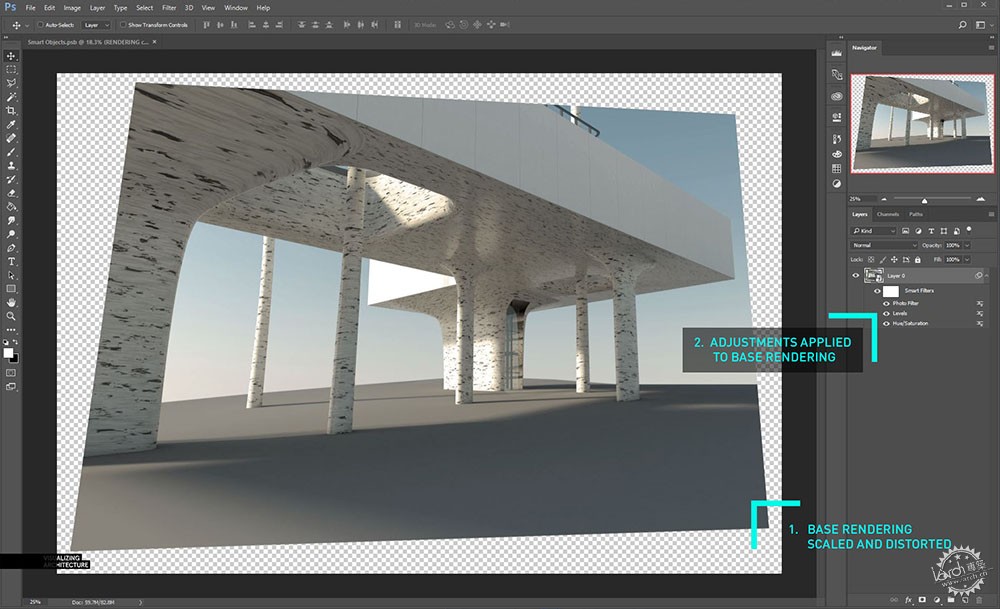Open the Opacity slider dropdown arrow

[x=967, y=246]
